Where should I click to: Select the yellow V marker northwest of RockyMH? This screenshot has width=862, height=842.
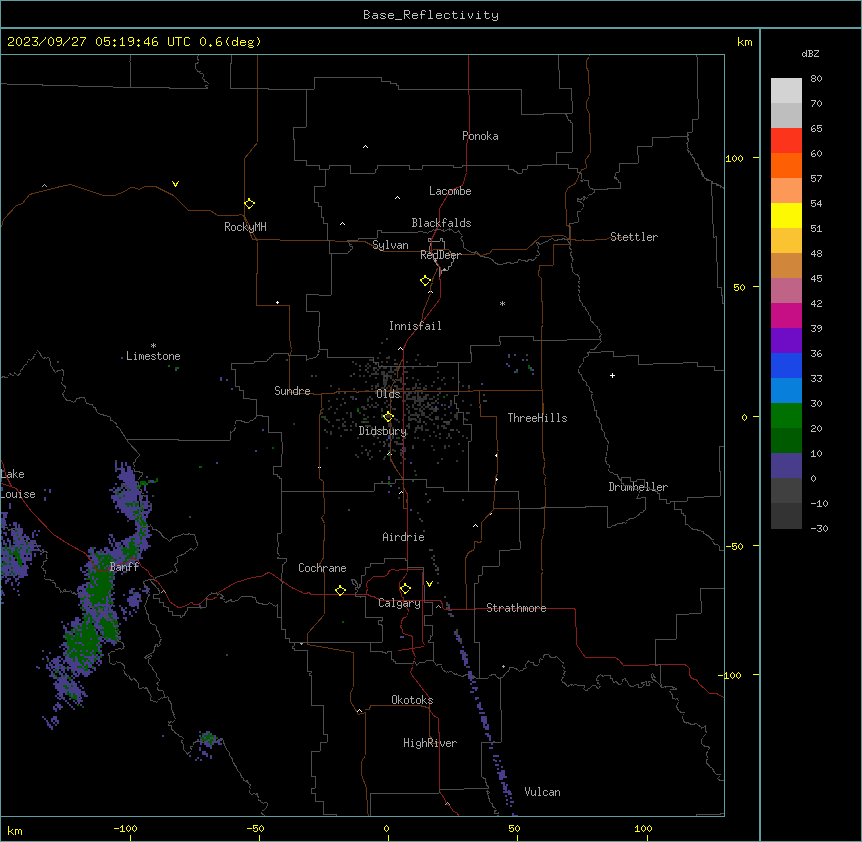(175, 184)
